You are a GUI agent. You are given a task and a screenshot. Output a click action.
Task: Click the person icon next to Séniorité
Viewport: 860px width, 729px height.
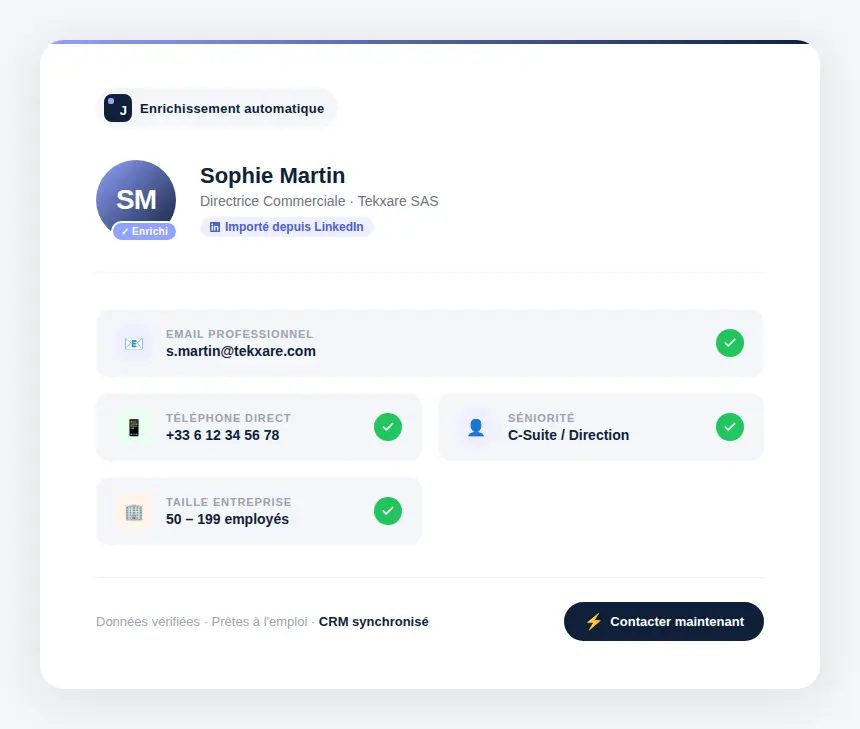(x=476, y=427)
